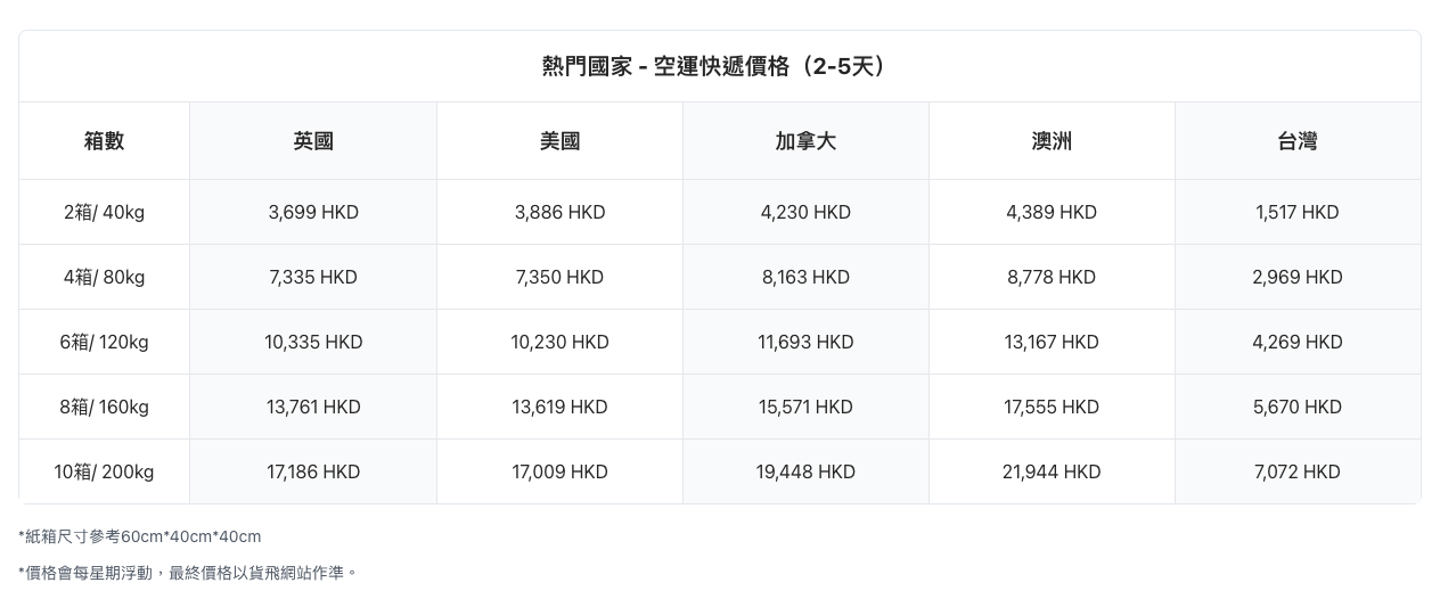
Task: Click the 英國 column header
Action: 313,141
